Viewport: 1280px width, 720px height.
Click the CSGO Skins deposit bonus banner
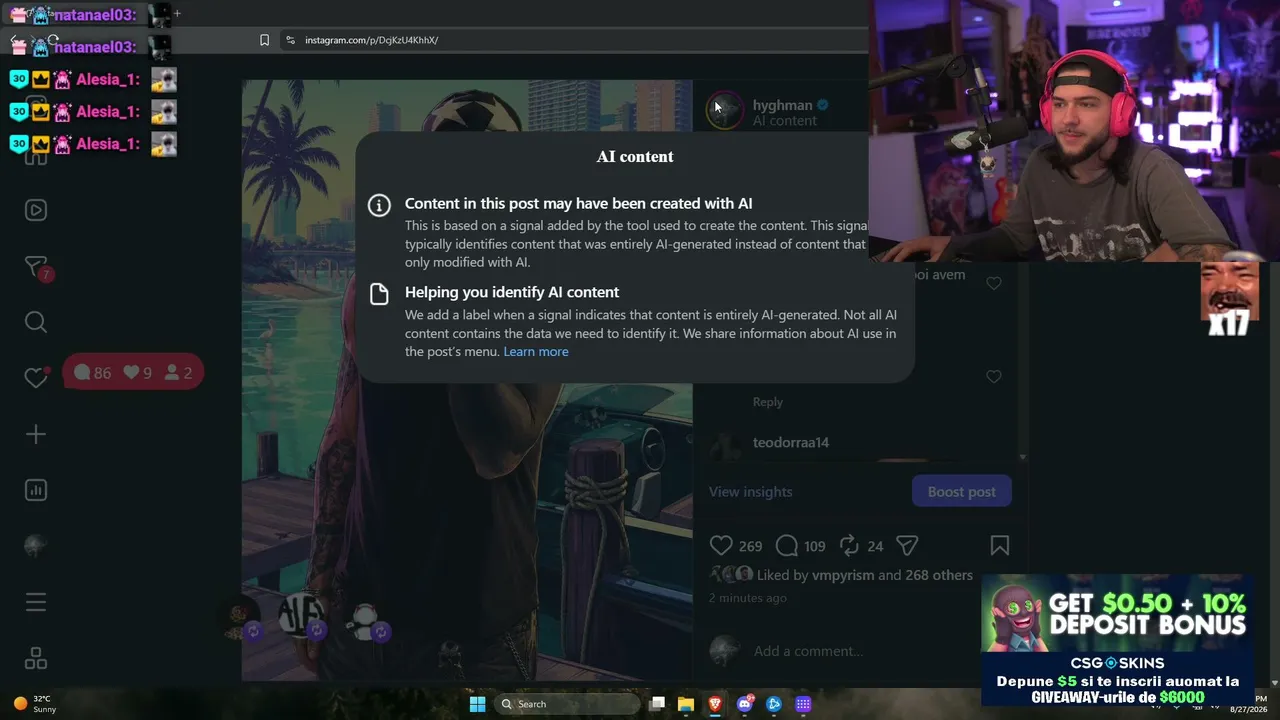coord(1117,640)
